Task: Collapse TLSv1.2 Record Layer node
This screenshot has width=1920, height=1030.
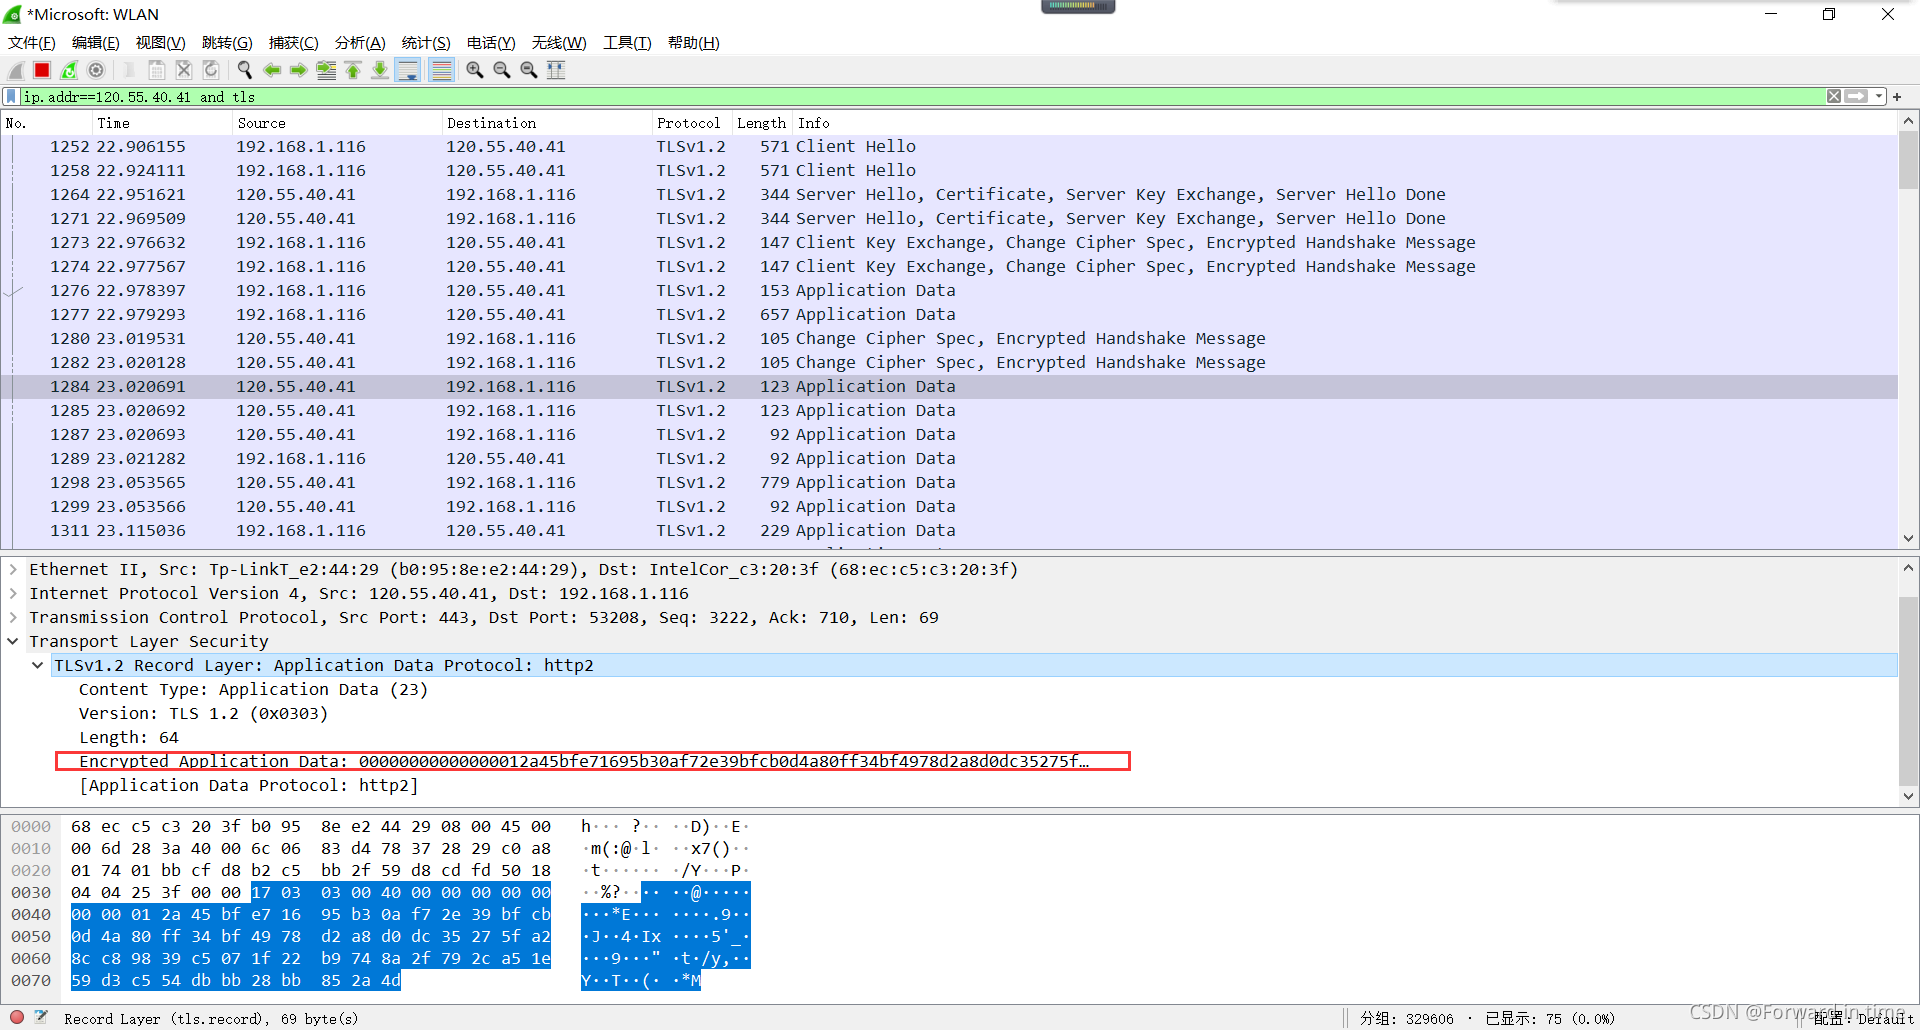Action: 38,665
